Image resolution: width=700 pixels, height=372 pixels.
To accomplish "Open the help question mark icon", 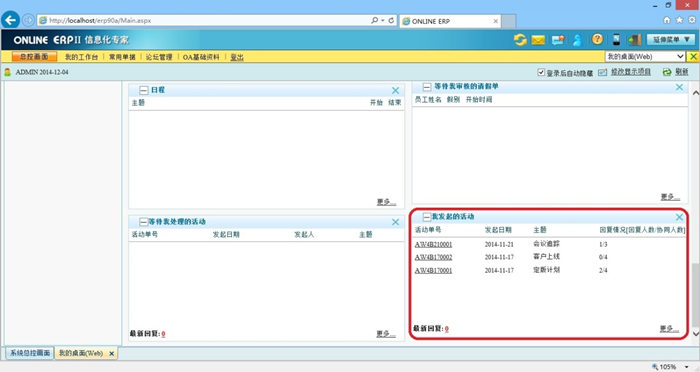I will click(597, 39).
